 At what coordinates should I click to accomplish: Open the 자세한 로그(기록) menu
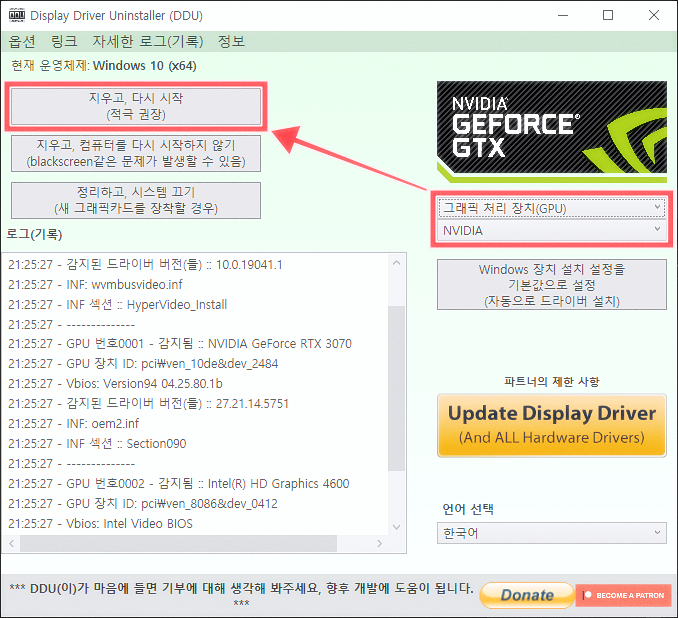[147, 42]
